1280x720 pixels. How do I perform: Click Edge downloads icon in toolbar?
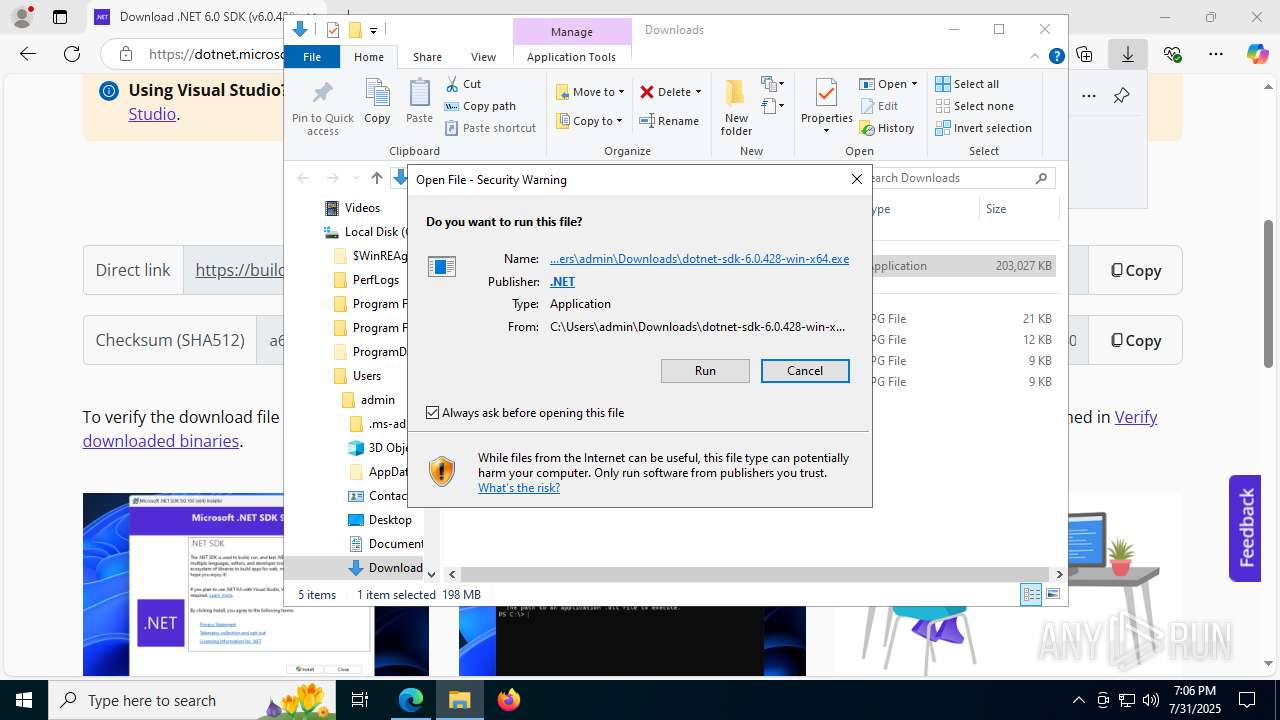tap(1127, 54)
